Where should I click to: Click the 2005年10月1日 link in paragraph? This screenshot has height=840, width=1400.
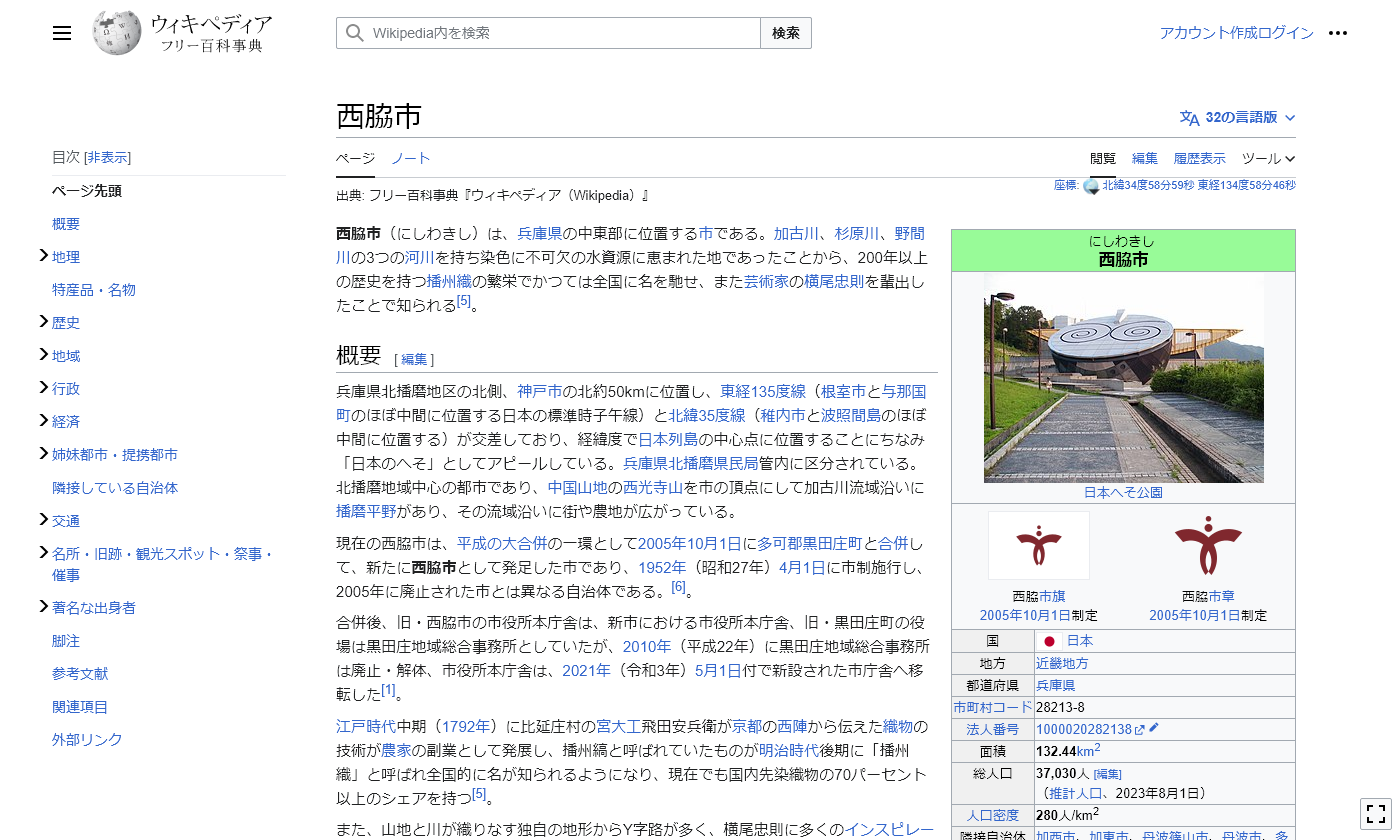pyautogui.click(x=690, y=544)
